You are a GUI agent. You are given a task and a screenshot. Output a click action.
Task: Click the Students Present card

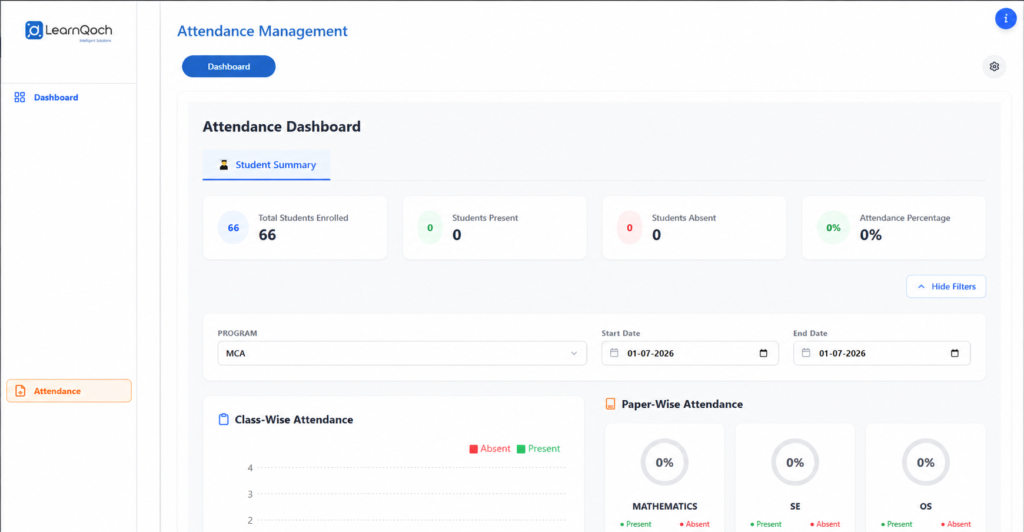click(494, 228)
